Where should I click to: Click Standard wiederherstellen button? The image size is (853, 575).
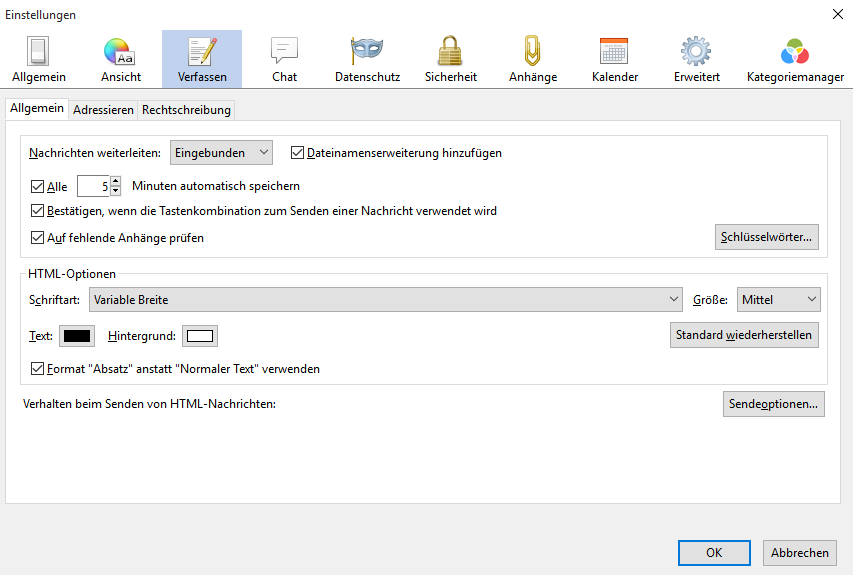click(x=744, y=335)
